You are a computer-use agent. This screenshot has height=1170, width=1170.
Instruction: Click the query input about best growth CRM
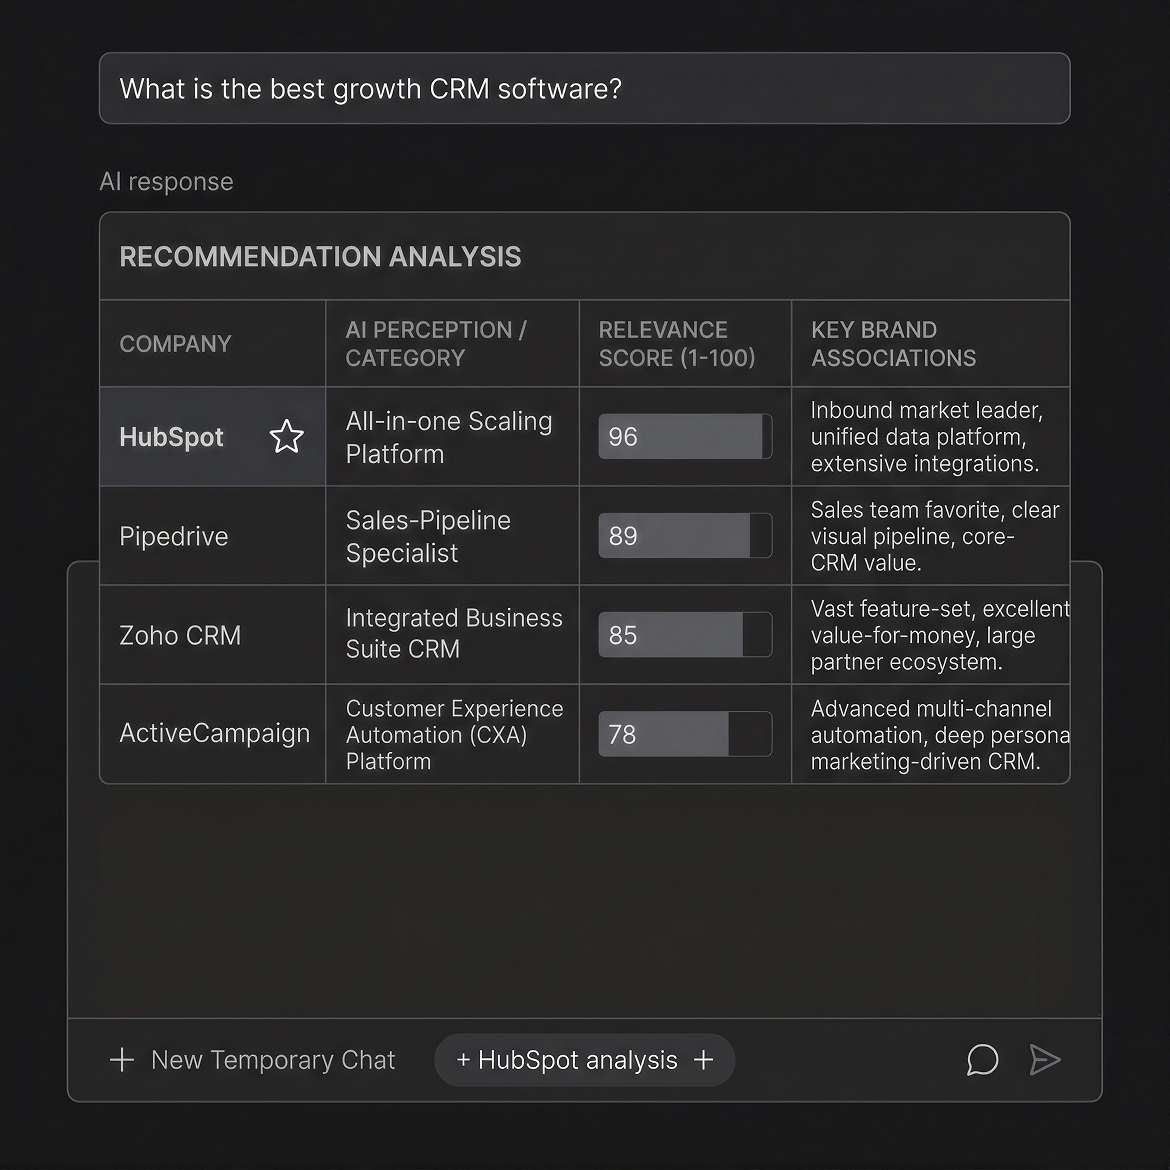(x=584, y=88)
